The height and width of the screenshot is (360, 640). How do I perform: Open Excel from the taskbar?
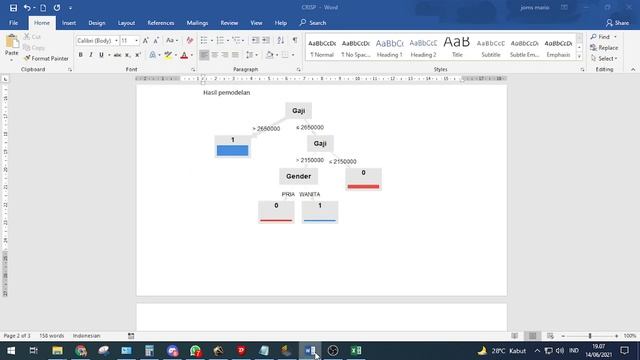[x=356, y=351]
